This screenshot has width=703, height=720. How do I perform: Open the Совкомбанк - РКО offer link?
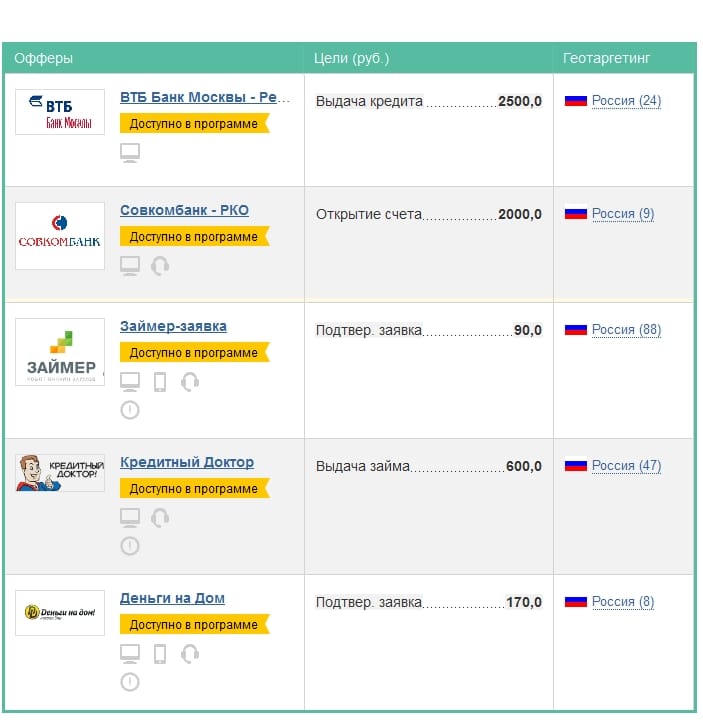(184, 210)
